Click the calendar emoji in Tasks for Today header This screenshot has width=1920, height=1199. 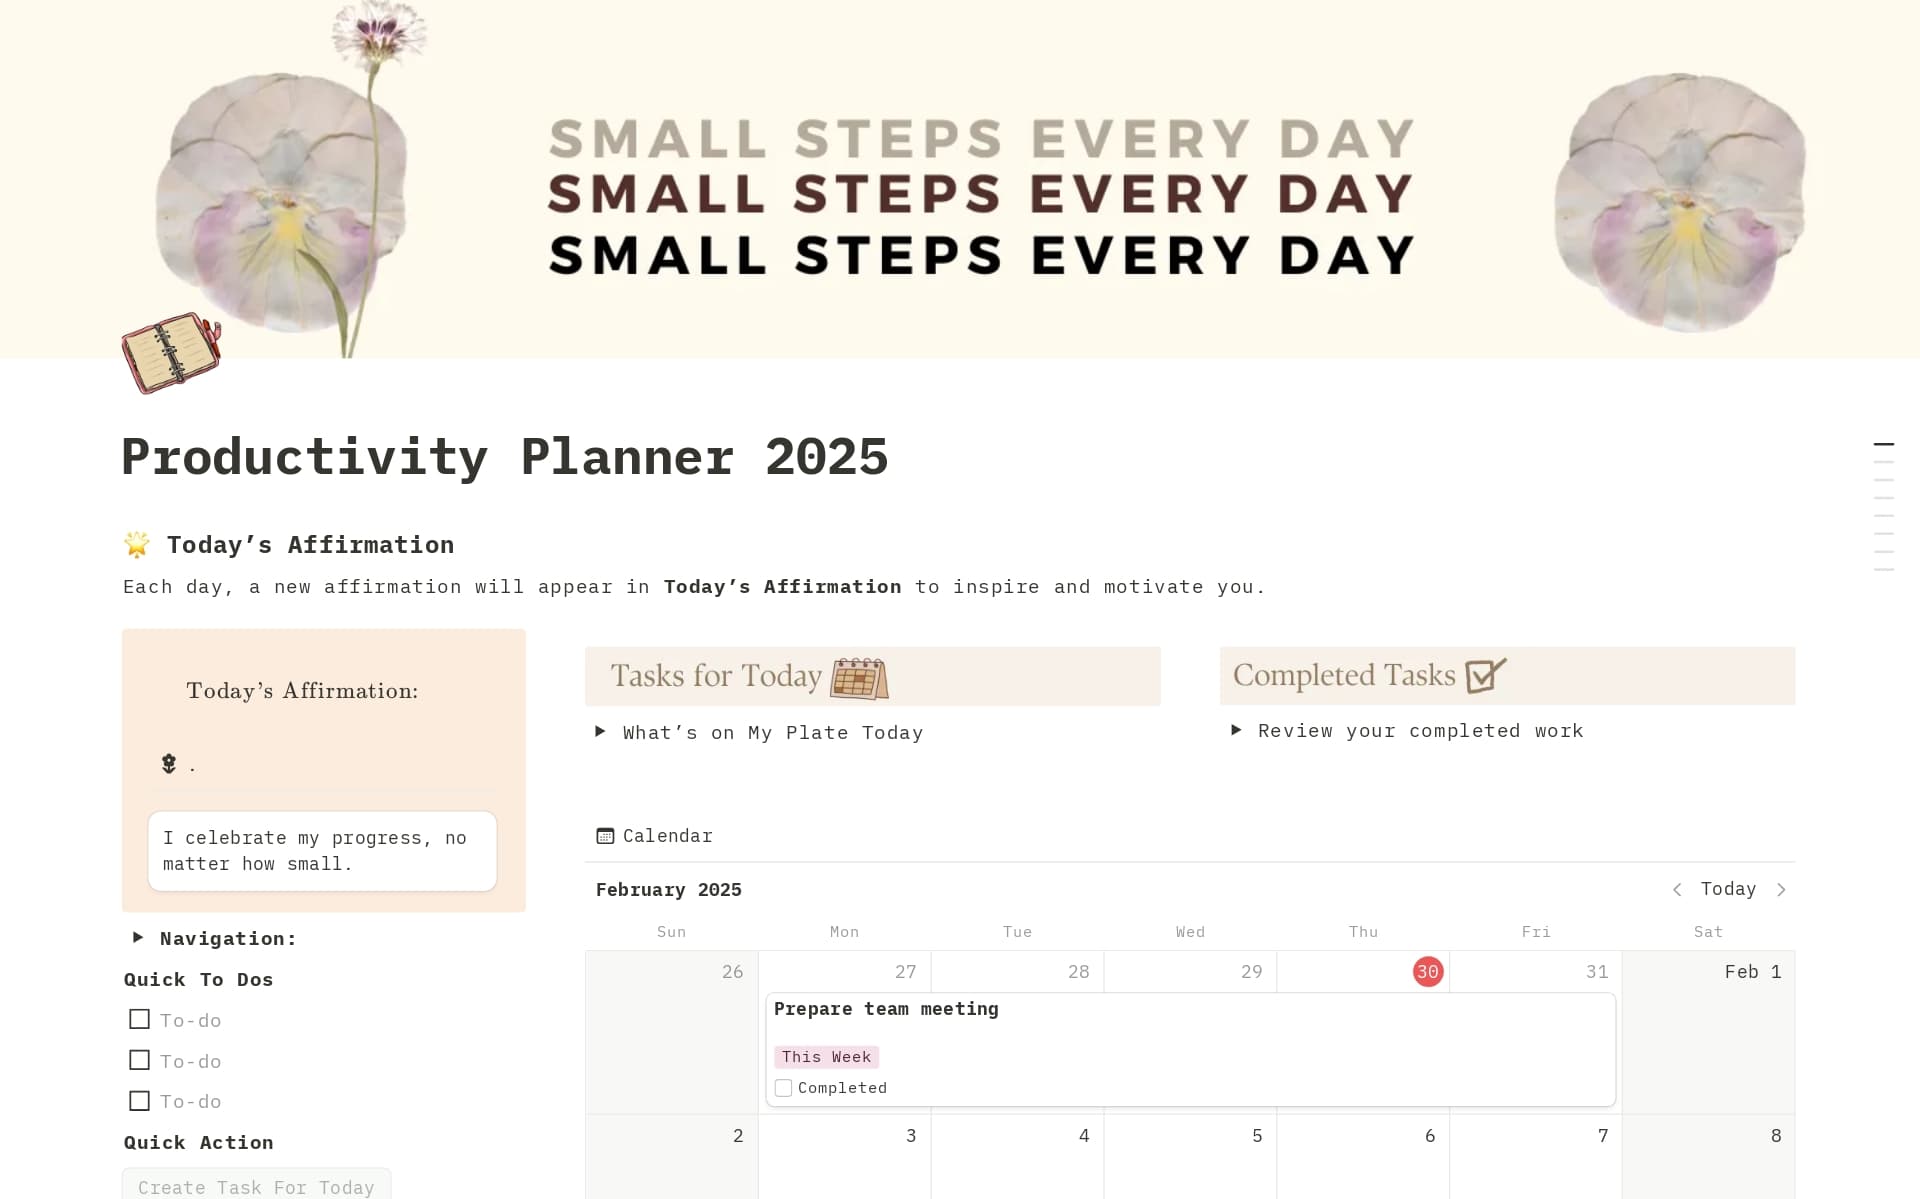(x=860, y=676)
